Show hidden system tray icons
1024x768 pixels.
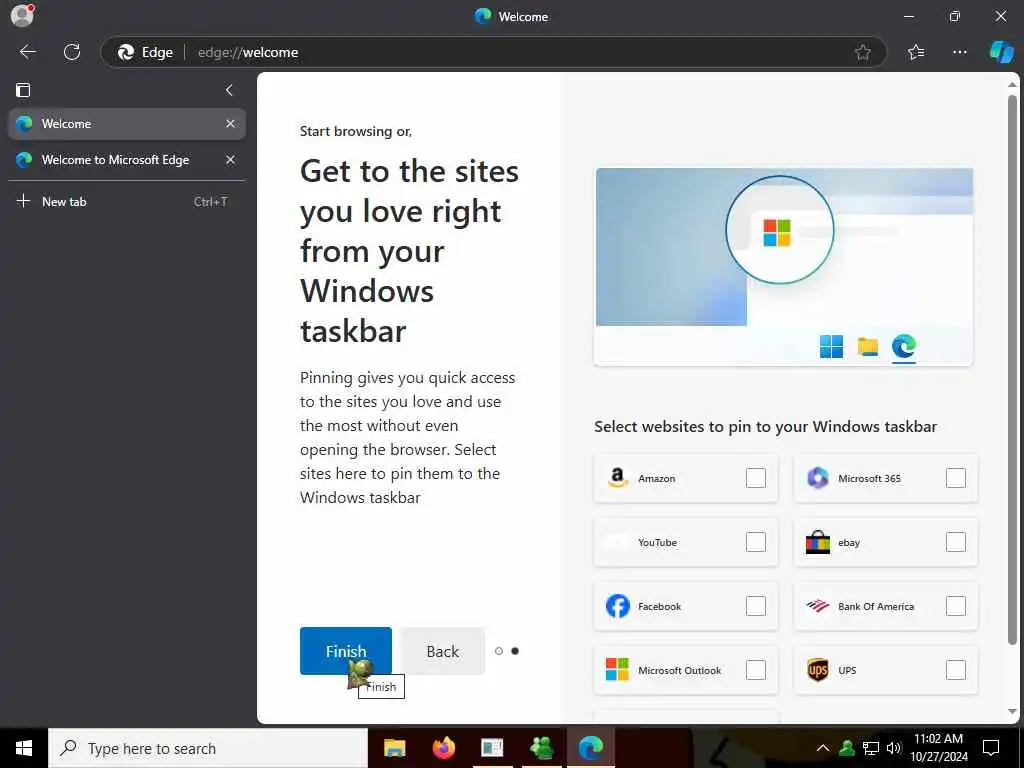coord(823,748)
